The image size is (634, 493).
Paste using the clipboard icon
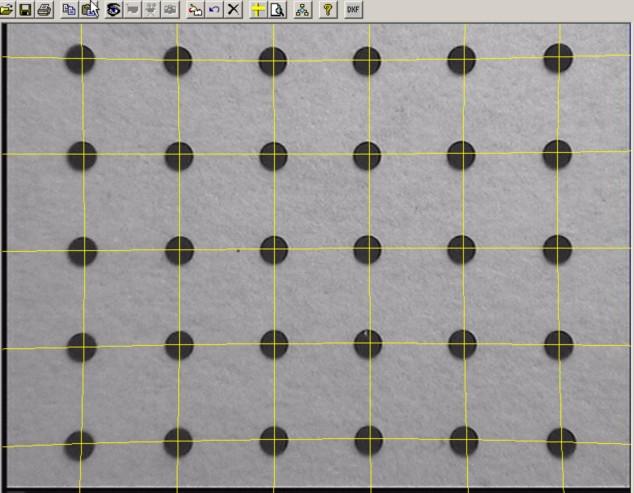click(88, 10)
